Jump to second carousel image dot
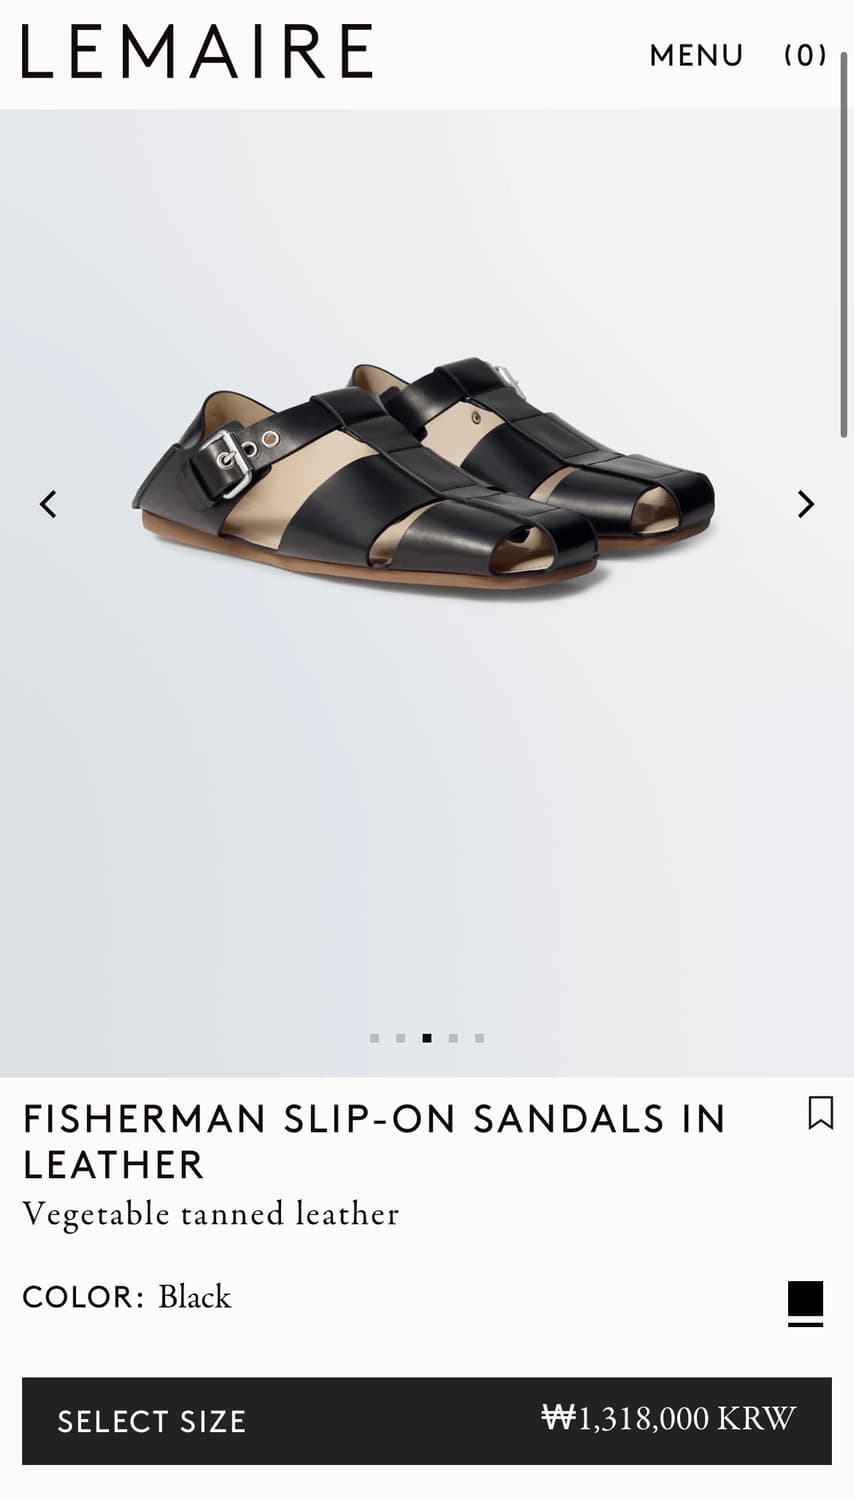The width and height of the screenshot is (854, 1500). [400, 1038]
